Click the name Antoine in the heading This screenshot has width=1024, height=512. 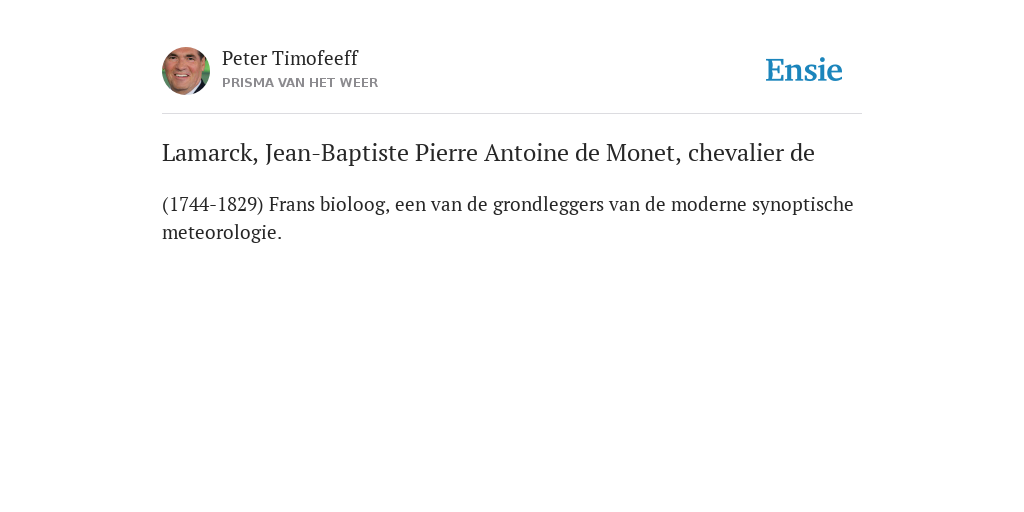pos(517,153)
